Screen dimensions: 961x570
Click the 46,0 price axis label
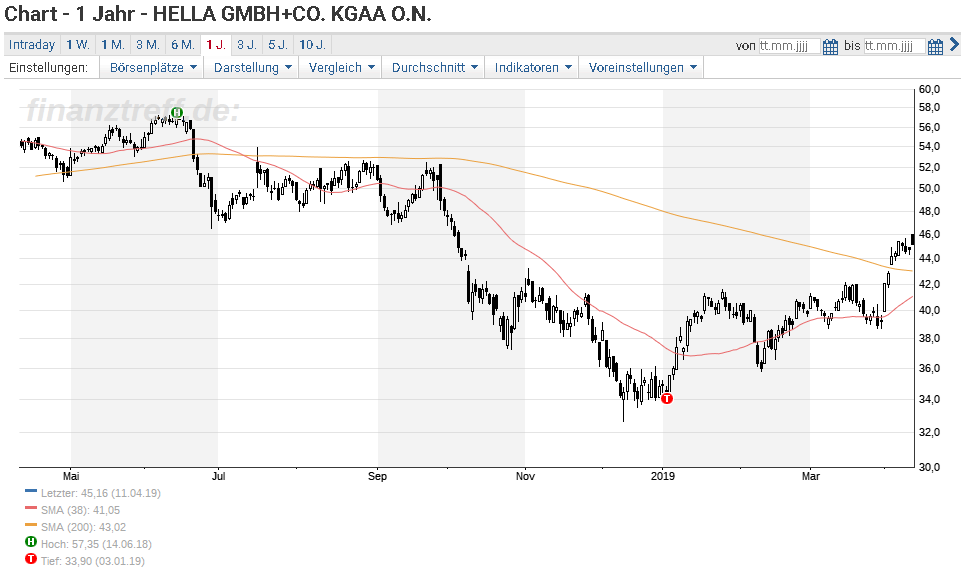pyautogui.click(x=930, y=234)
